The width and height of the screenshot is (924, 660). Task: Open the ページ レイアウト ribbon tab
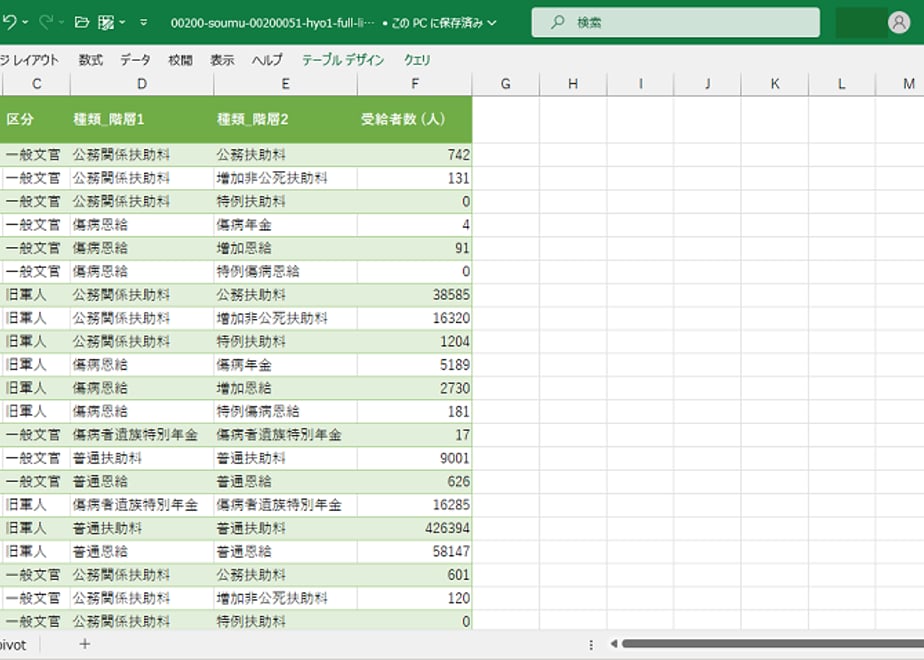[29, 60]
